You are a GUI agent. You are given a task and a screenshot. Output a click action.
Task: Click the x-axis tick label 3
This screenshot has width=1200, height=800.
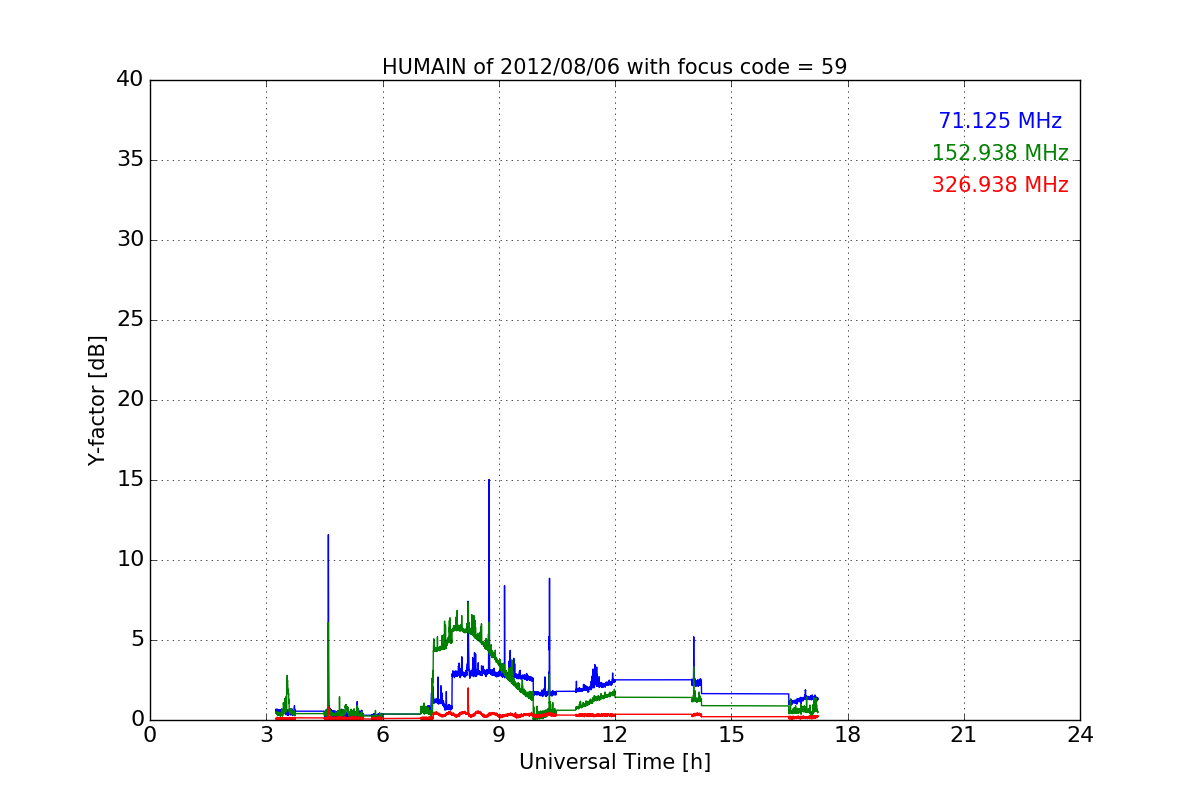(x=266, y=735)
